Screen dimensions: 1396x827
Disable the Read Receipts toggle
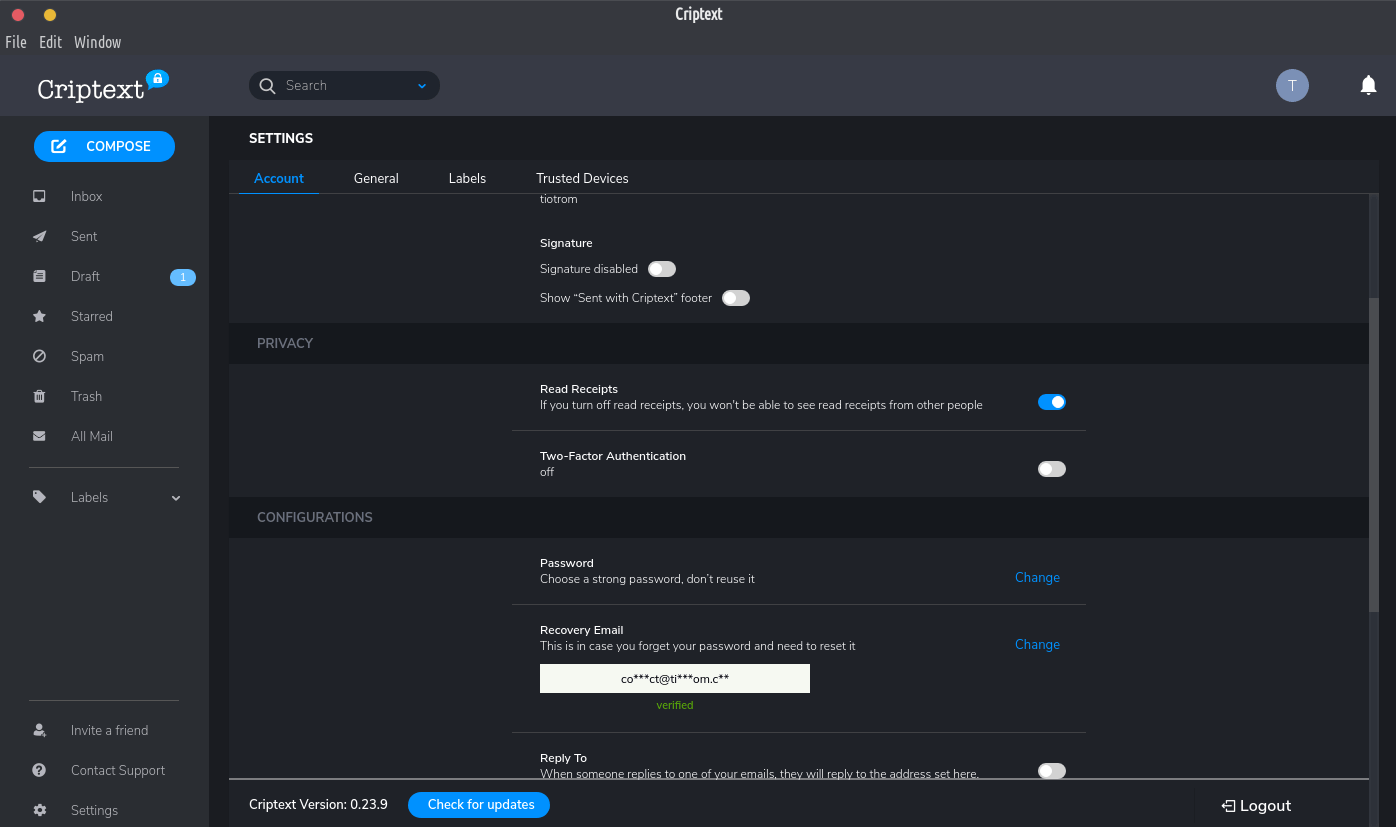1051,402
